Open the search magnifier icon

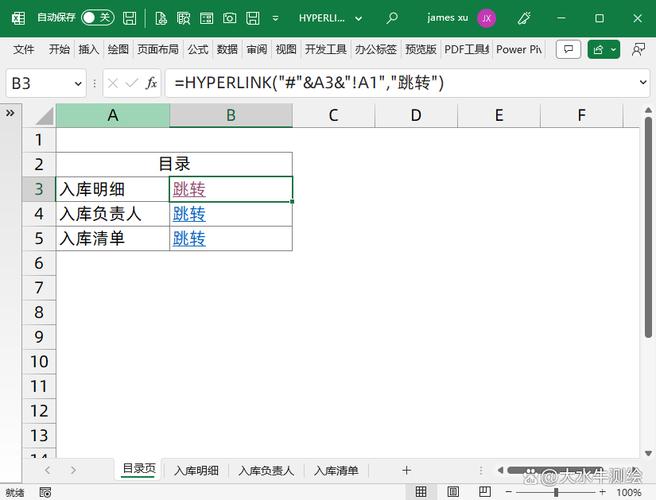(392, 18)
